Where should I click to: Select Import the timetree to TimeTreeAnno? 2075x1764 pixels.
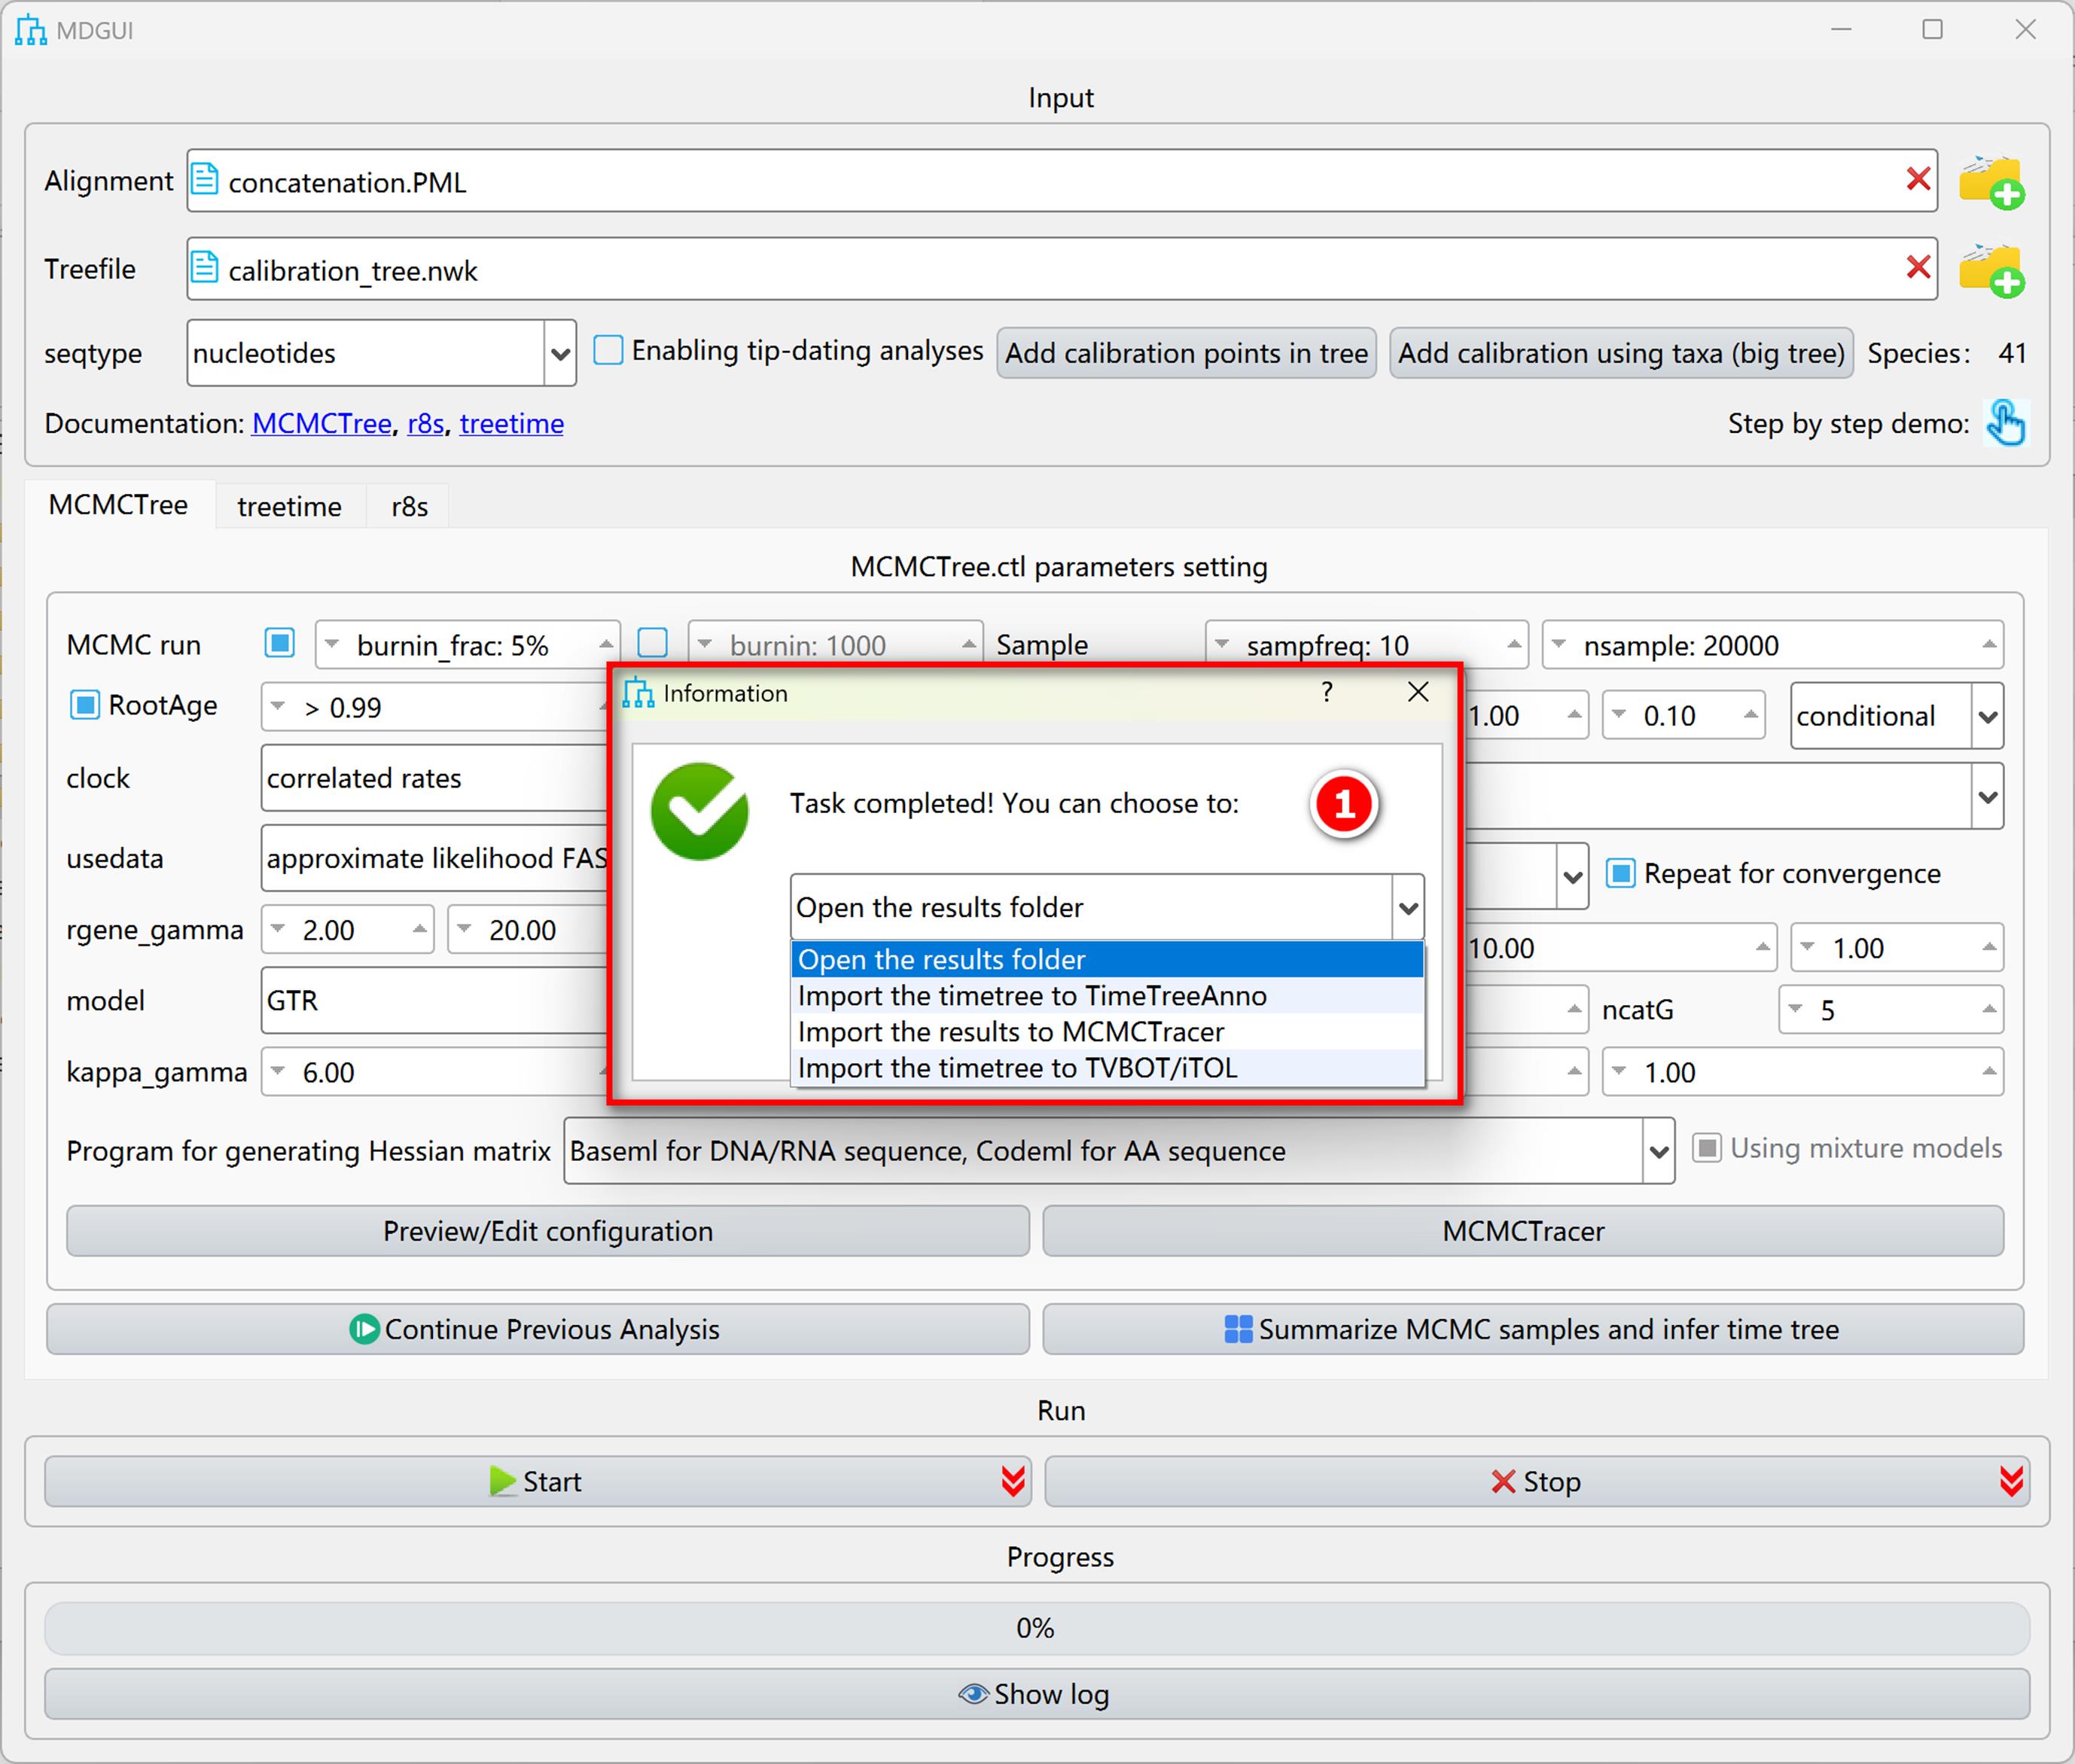coord(1108,996)
